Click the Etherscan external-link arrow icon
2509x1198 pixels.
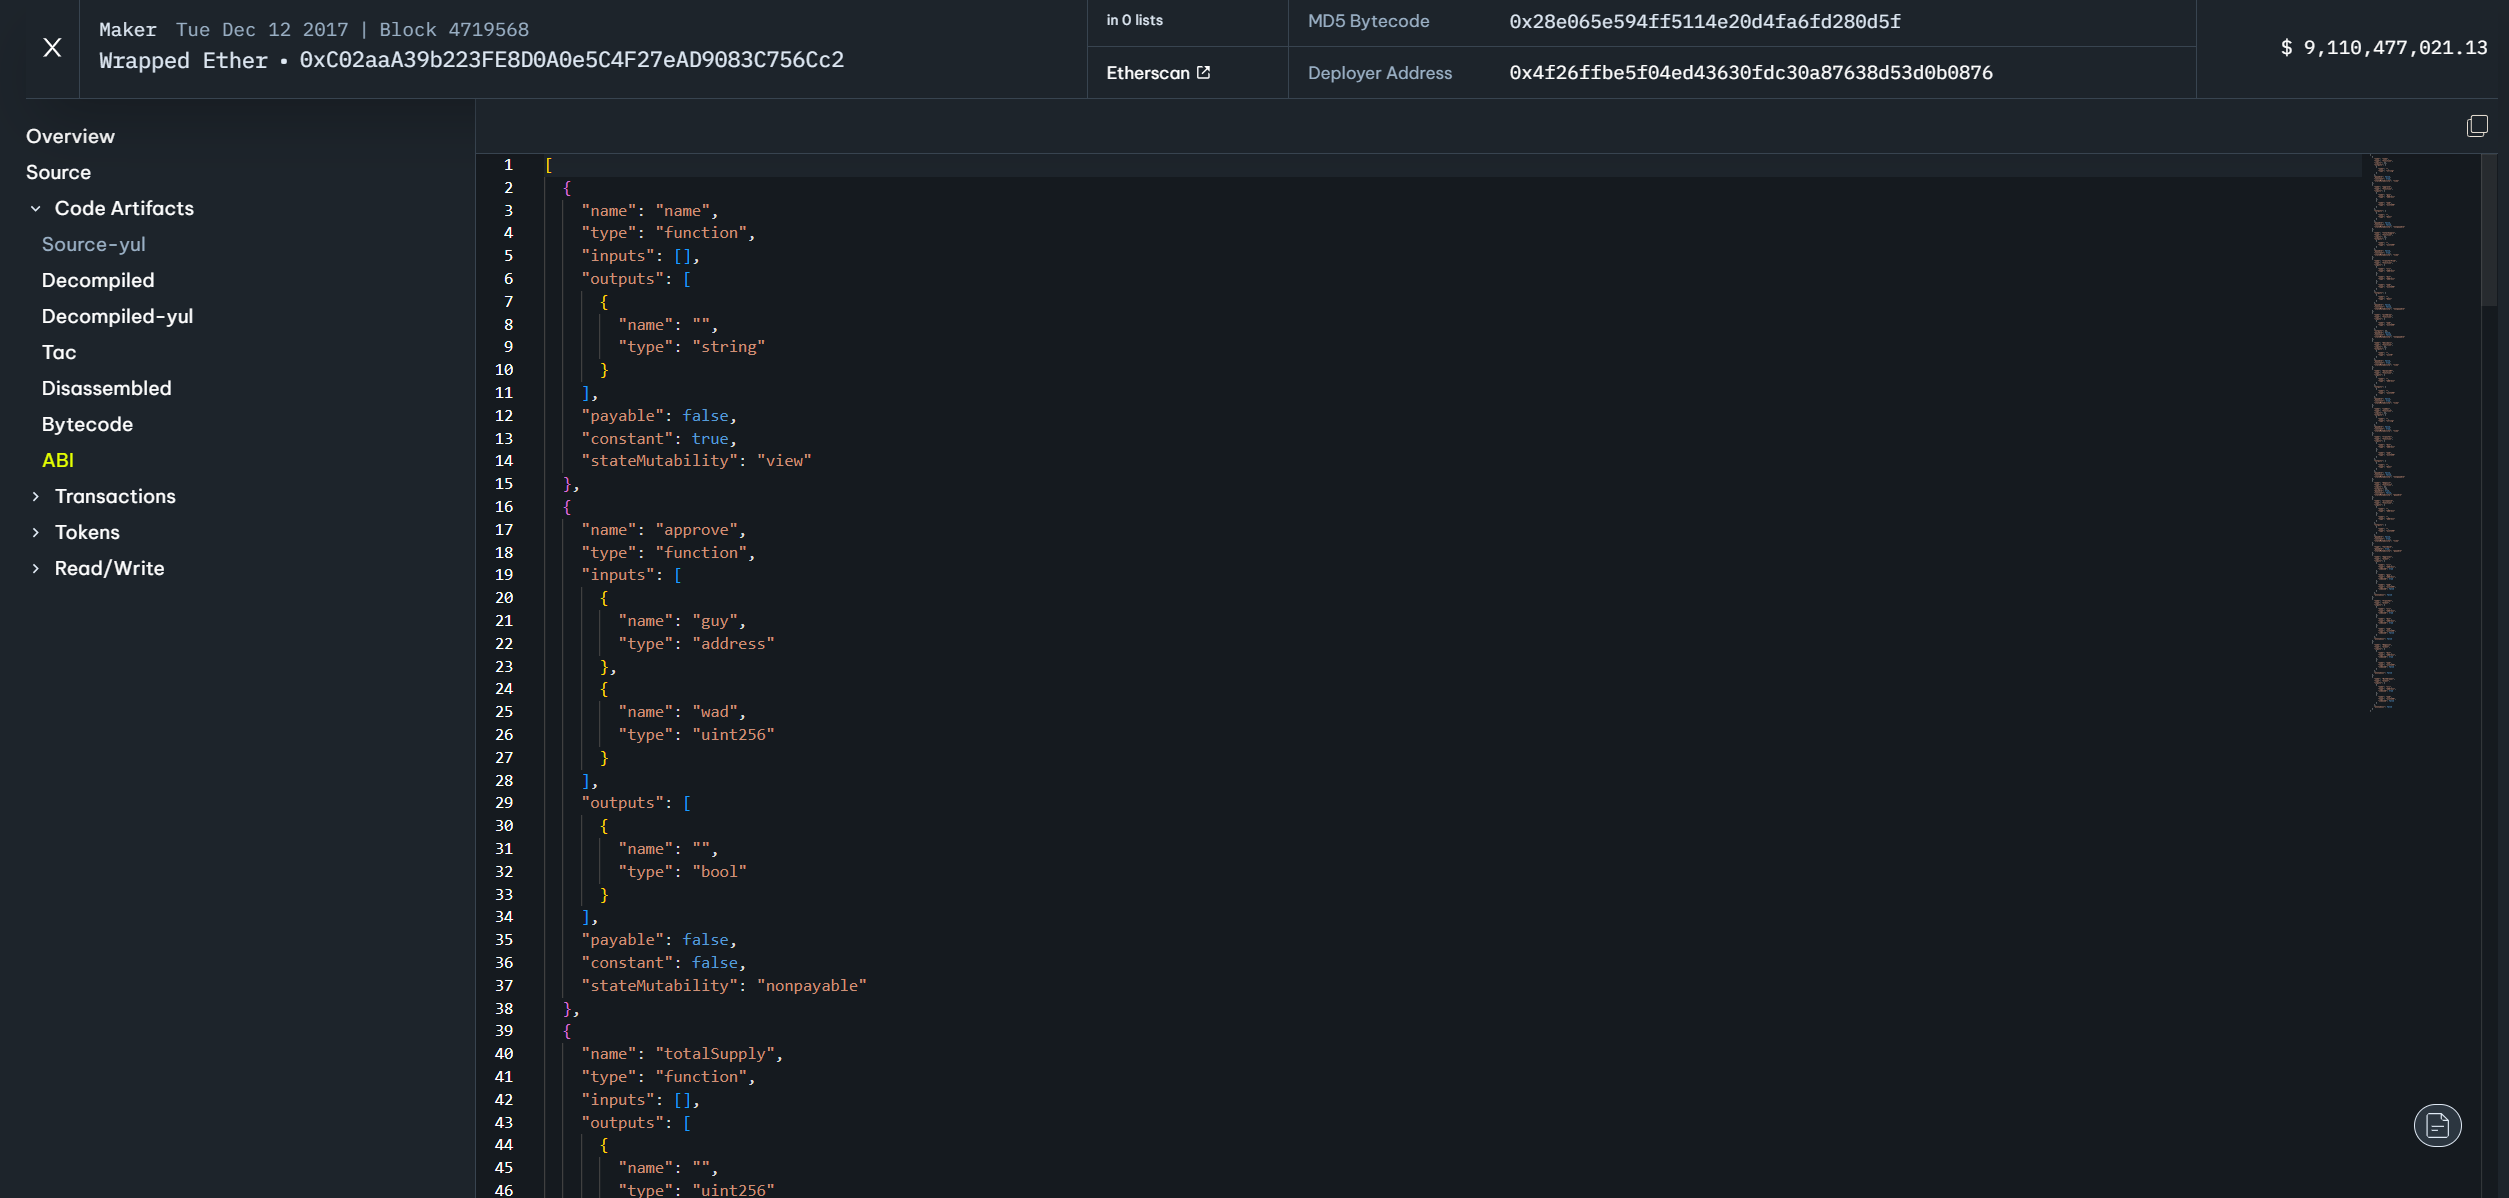(x=1204, y=73)
